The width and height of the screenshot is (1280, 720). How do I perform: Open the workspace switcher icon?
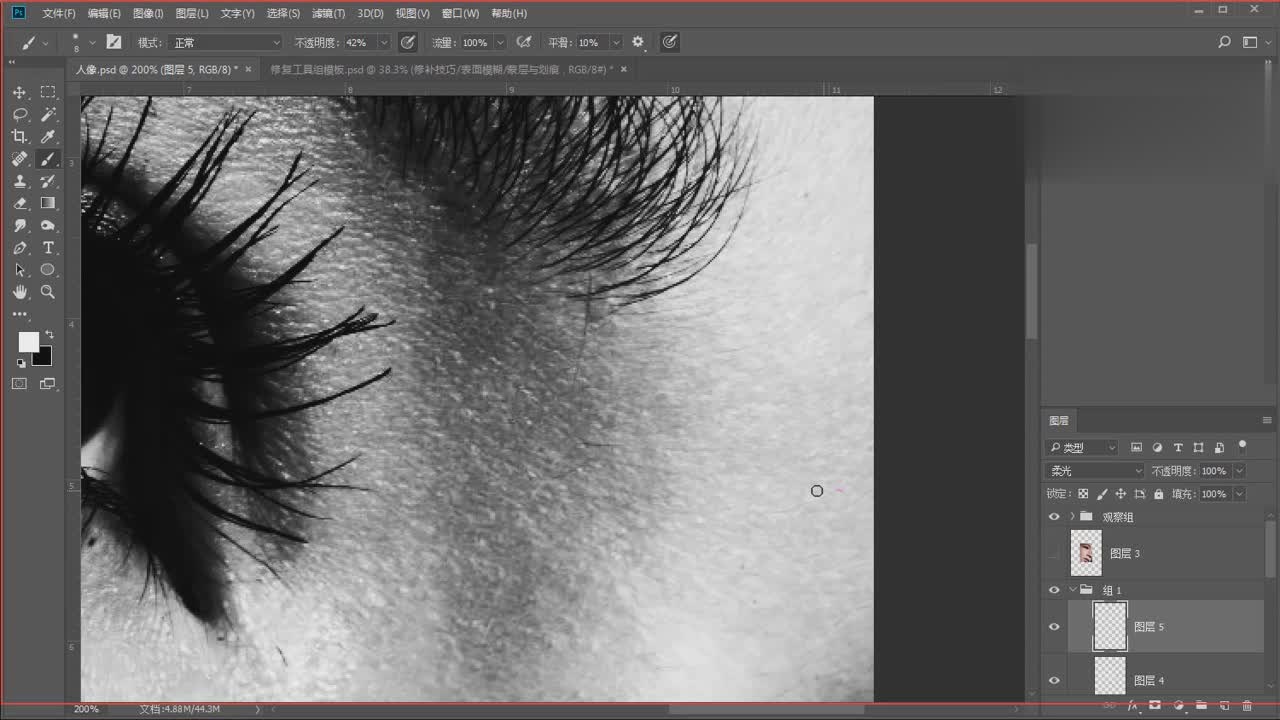pos(1249,43)
